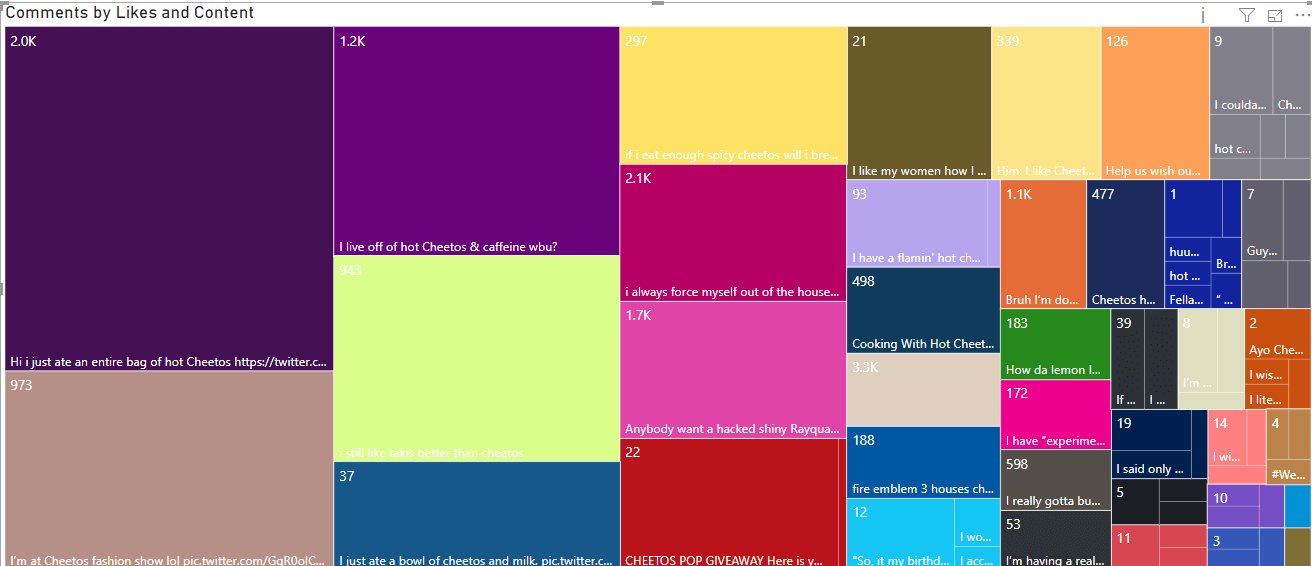The image size is (1312, 566).
Task: Select the dark tile labeled 5
Action: click(1135, 501)
